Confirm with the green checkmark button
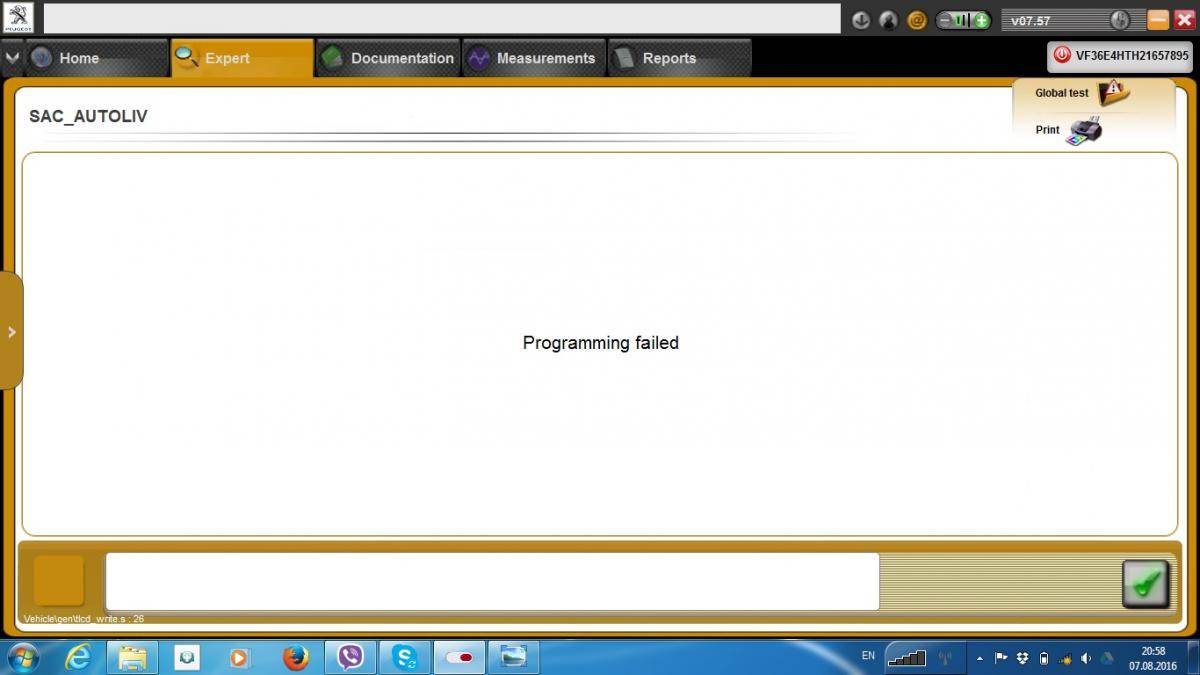The image size is (1200, 675). coord(1146,582)
